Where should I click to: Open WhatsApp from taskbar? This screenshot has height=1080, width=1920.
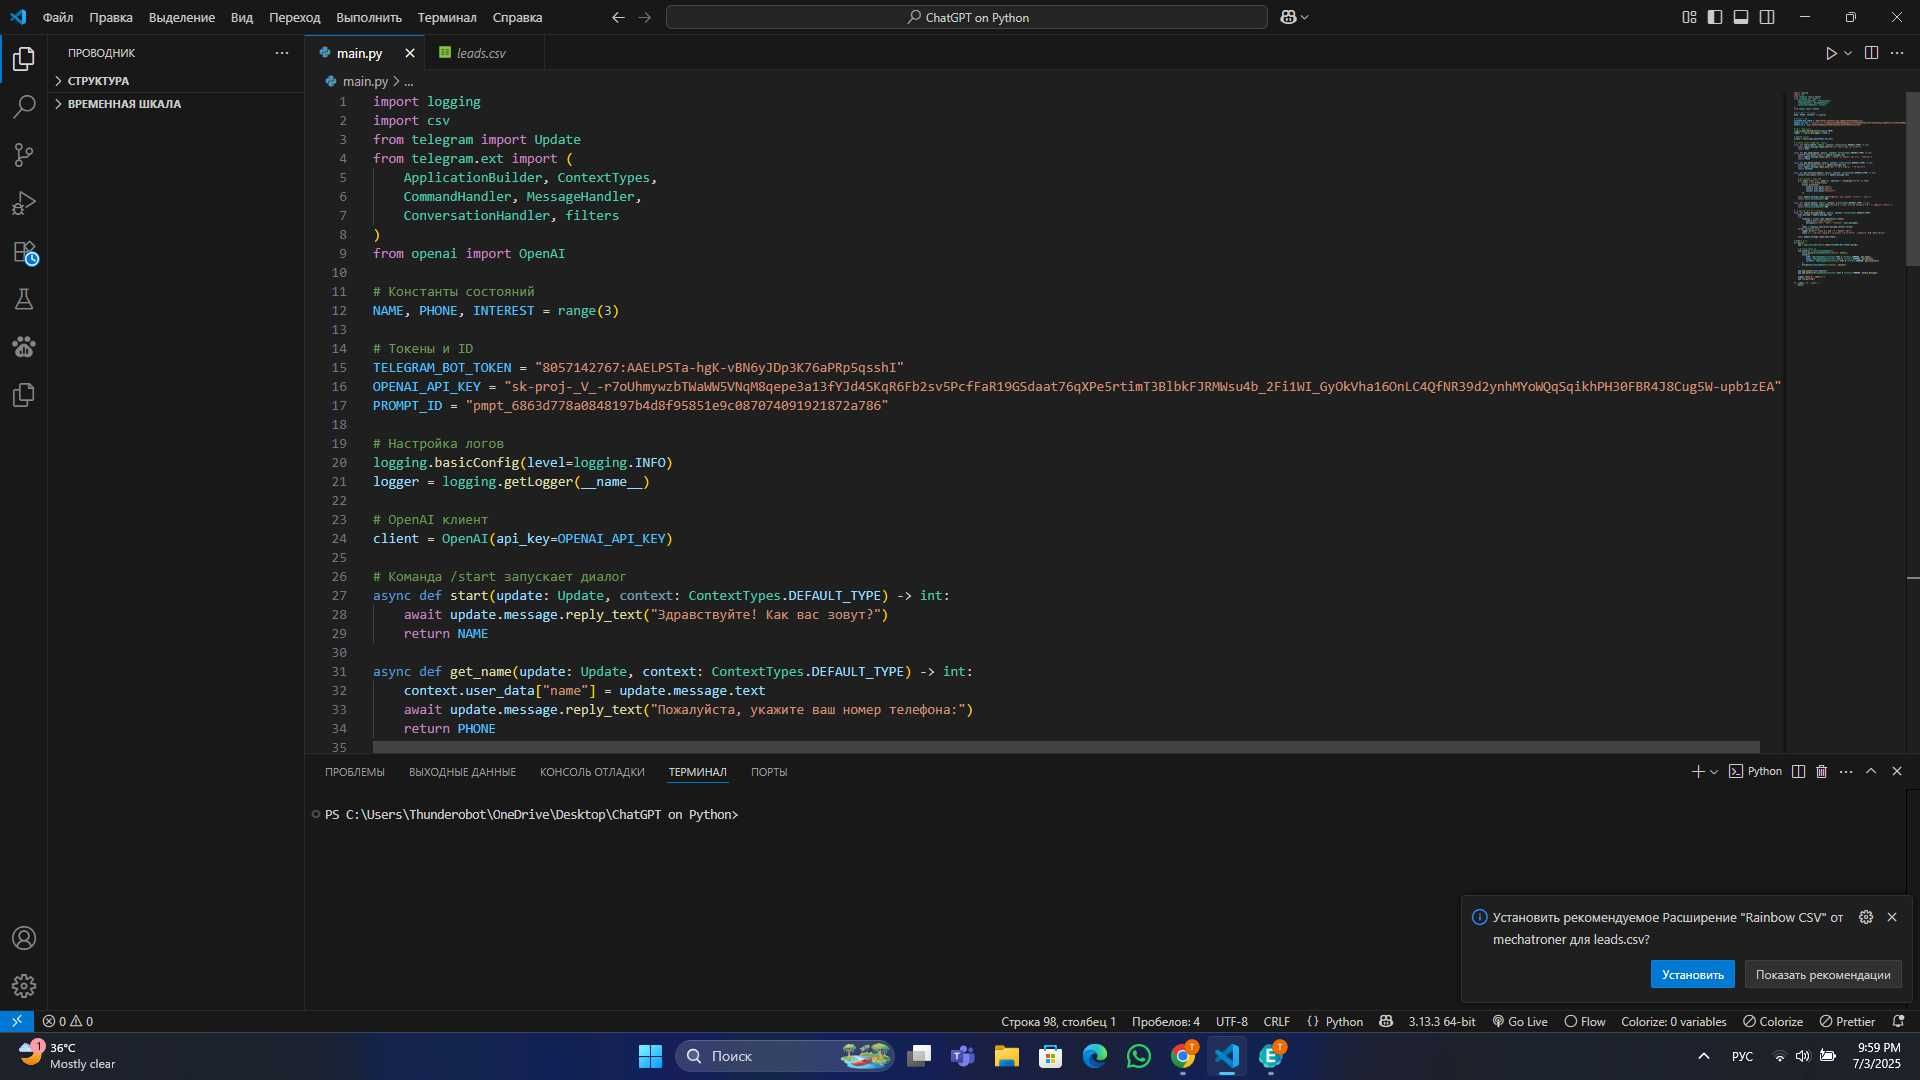pos(1139,1056)
